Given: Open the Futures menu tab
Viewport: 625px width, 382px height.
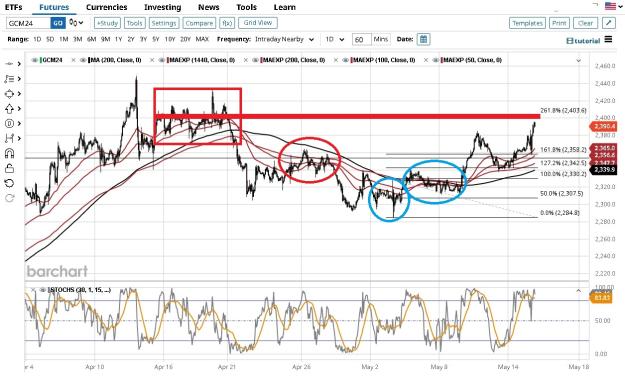Looking at the screenshot, I should (x=54, y=7).
